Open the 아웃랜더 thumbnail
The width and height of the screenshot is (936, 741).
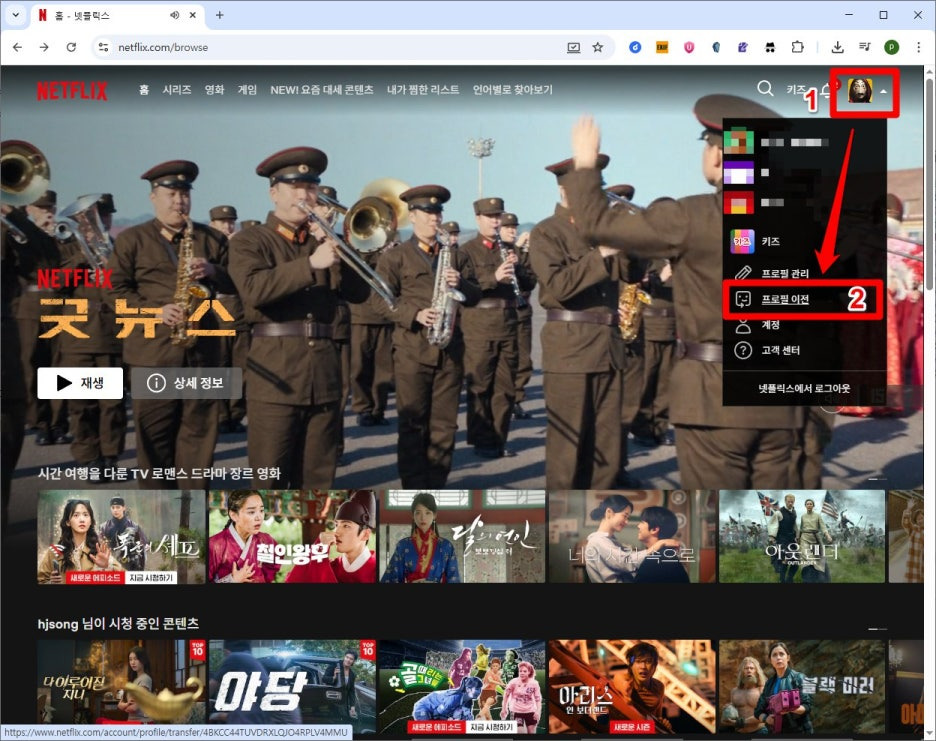coord(802,537)
